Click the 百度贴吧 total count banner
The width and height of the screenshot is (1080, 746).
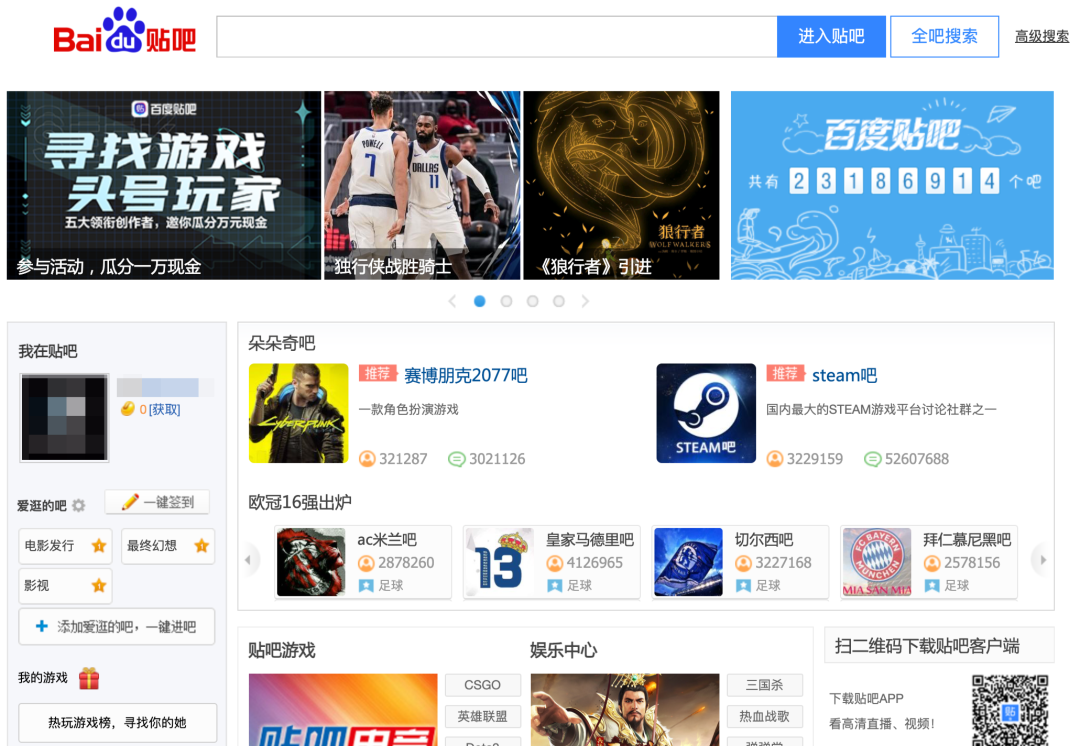pos(892,185)
